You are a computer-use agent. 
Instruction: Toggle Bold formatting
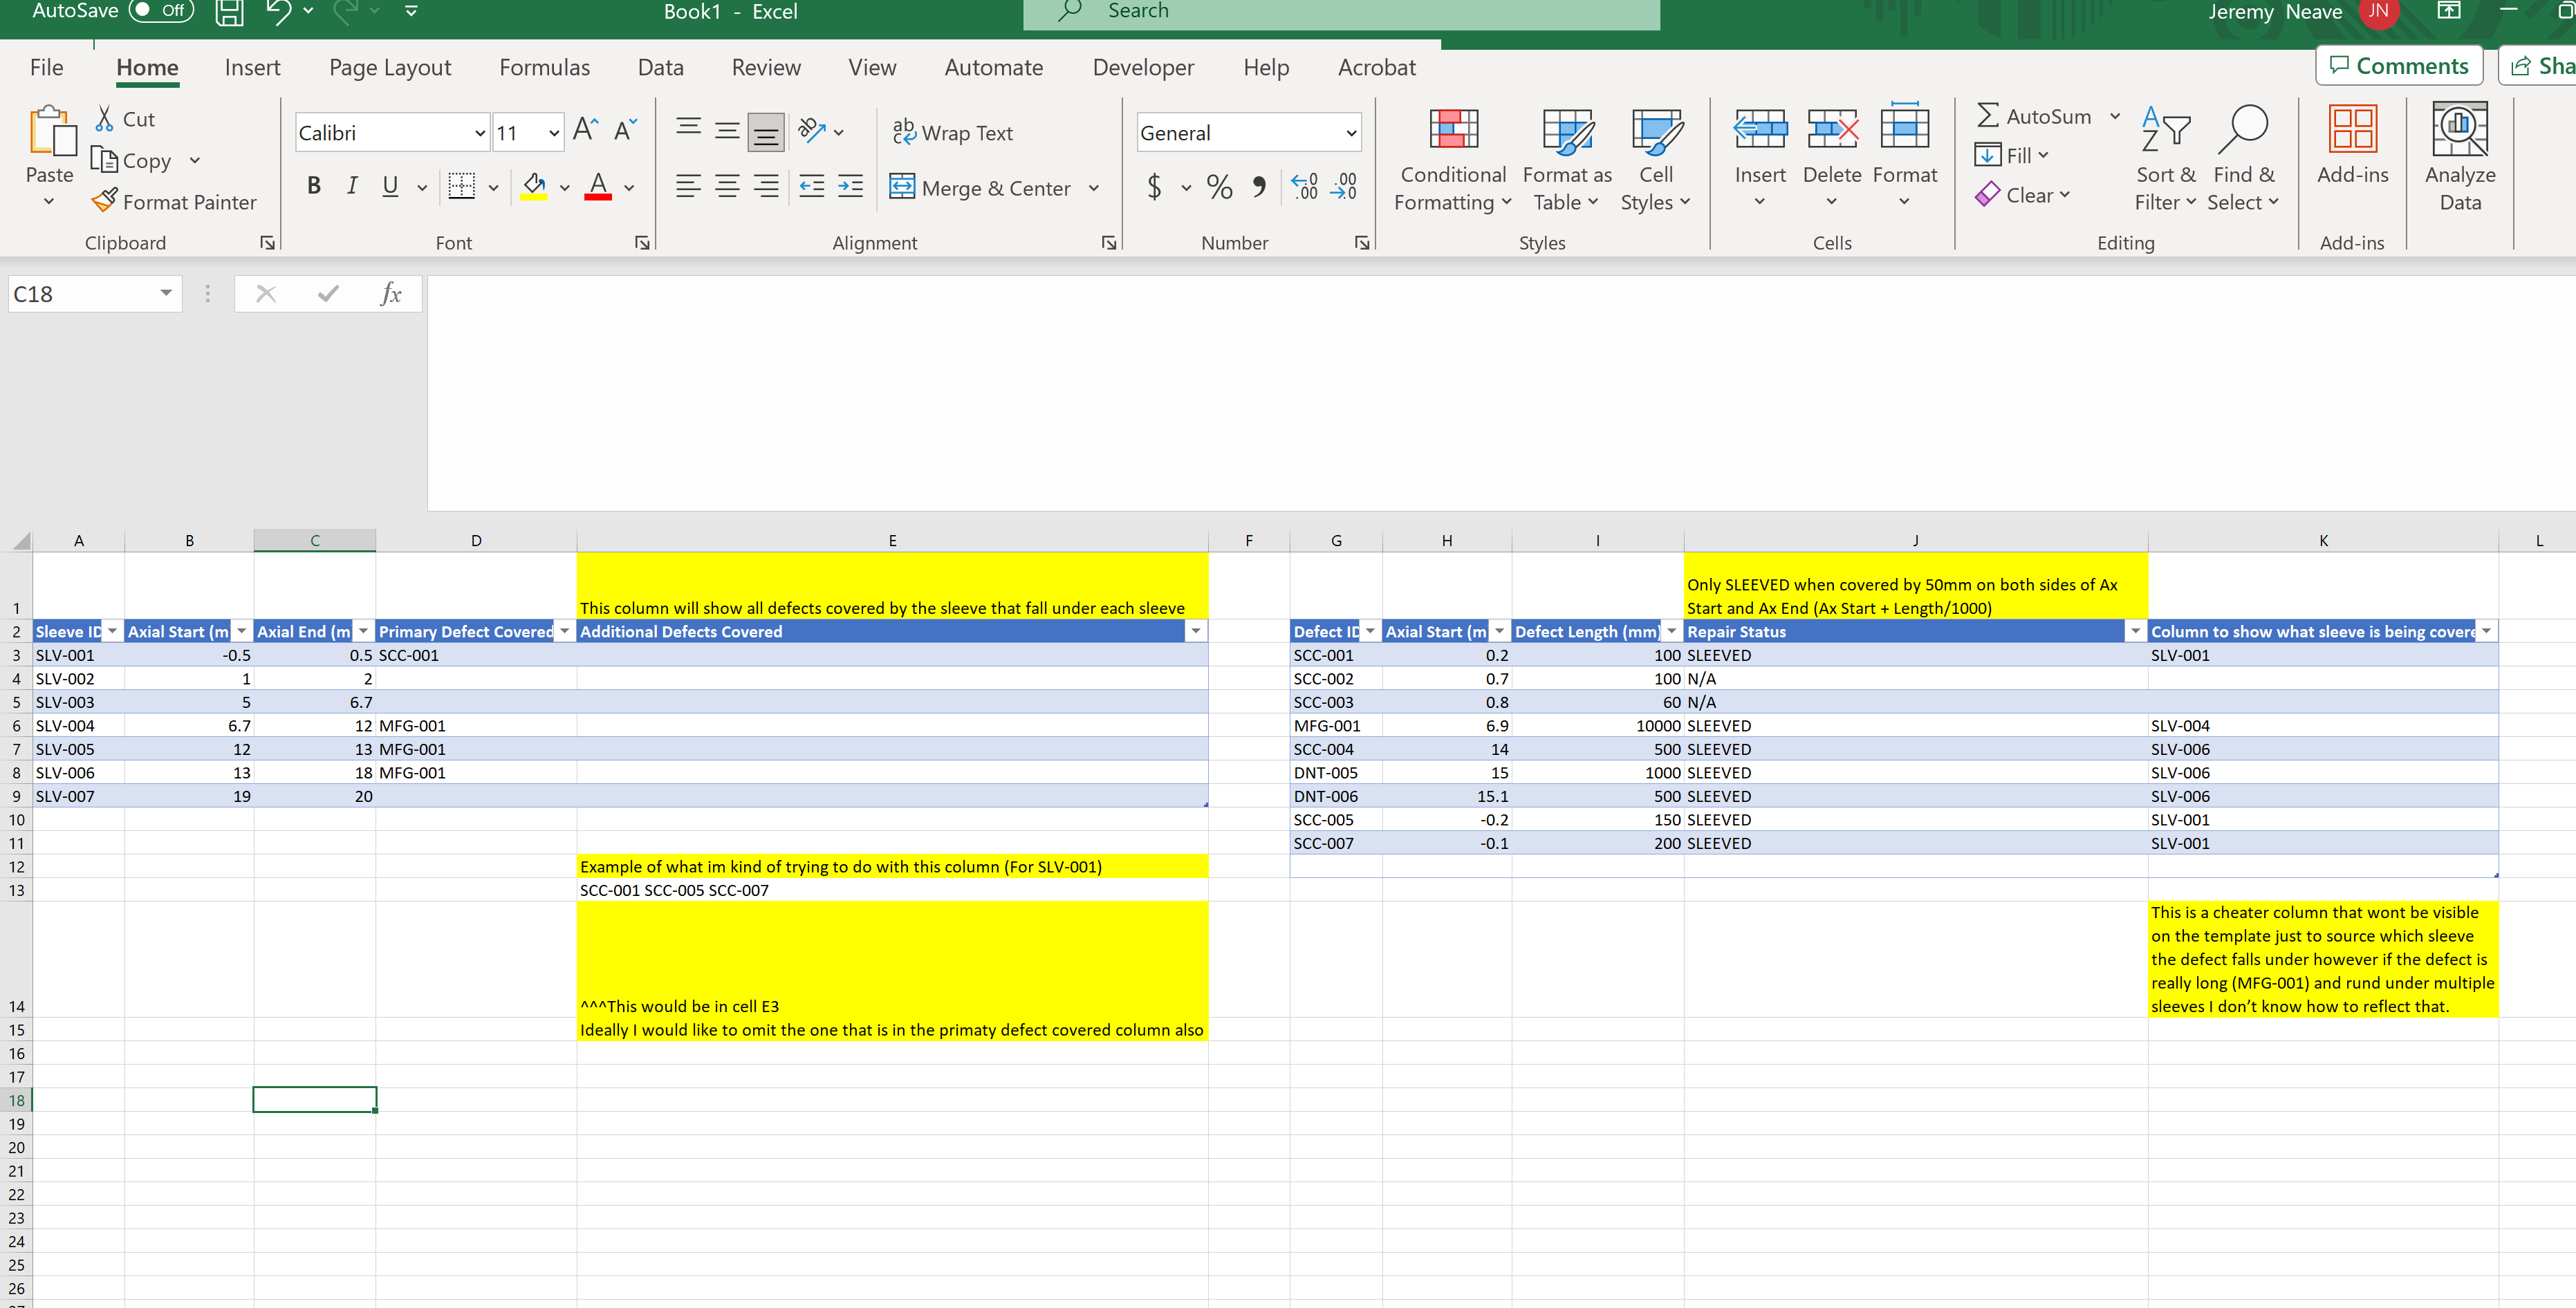click(x=314, y=187)
